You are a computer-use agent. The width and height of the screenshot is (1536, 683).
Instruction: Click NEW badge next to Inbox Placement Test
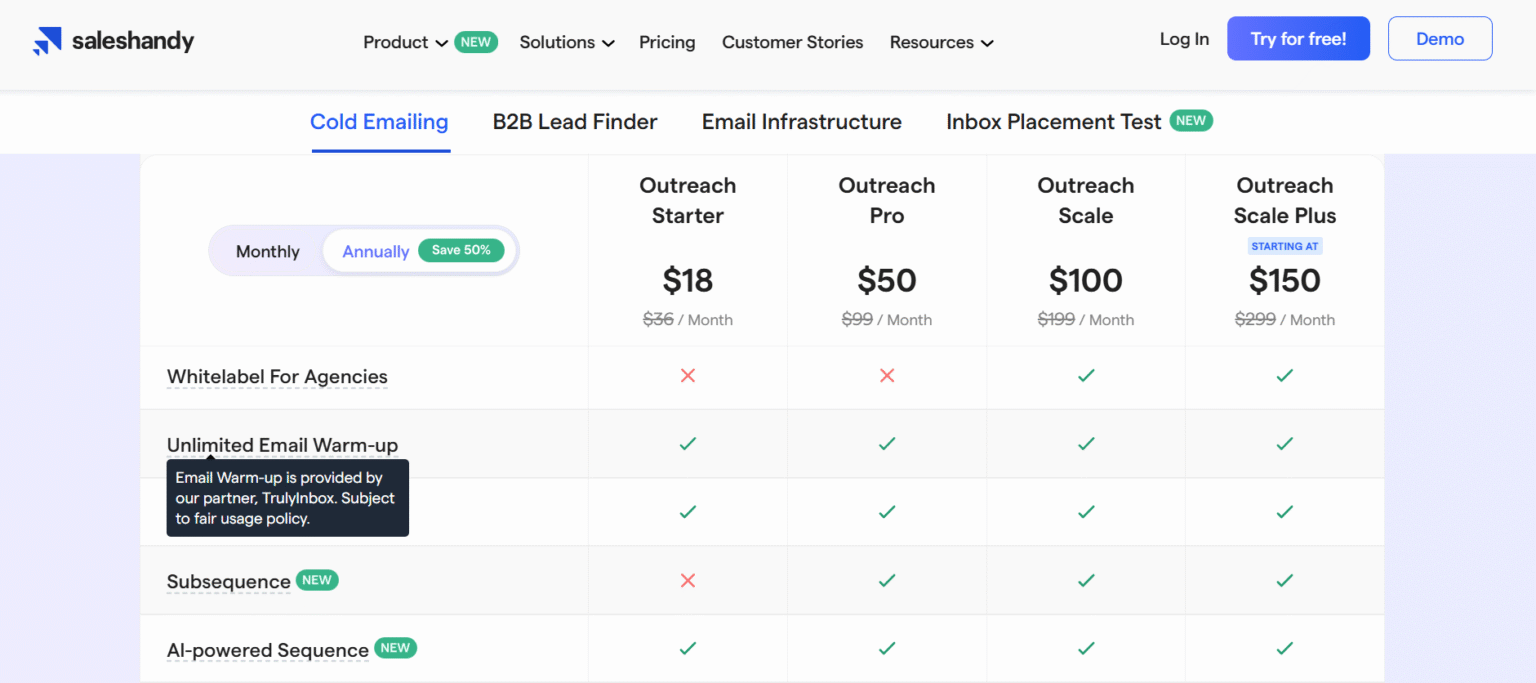[1190, 121]
